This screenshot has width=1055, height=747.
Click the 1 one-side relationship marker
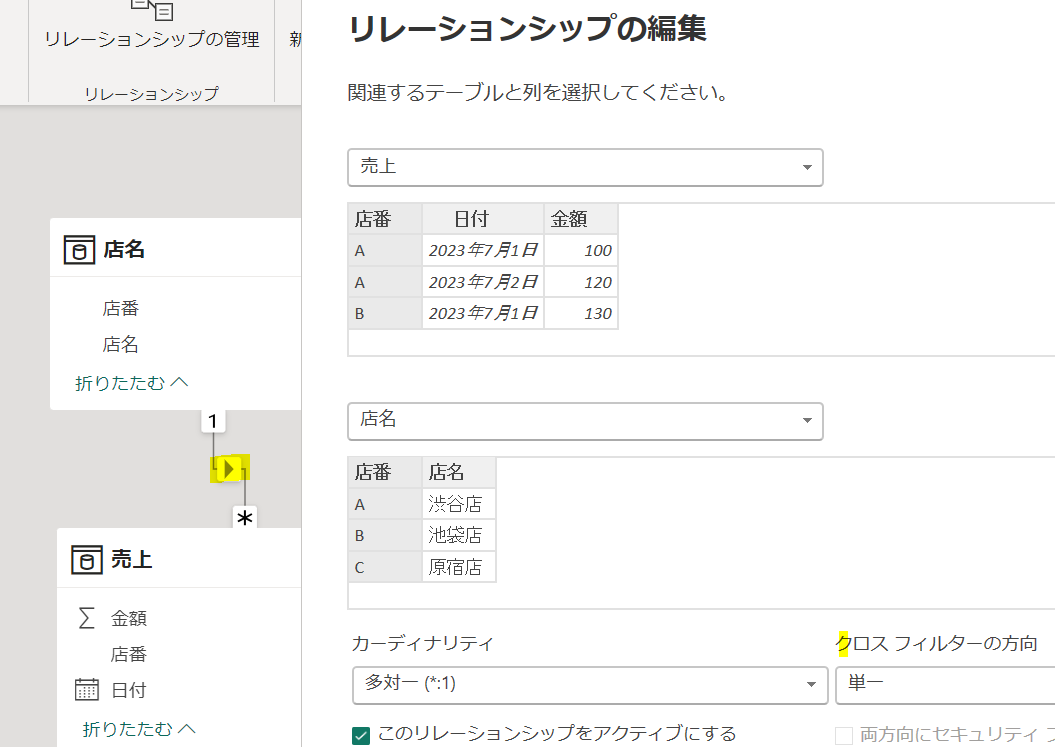coord(212,422)
